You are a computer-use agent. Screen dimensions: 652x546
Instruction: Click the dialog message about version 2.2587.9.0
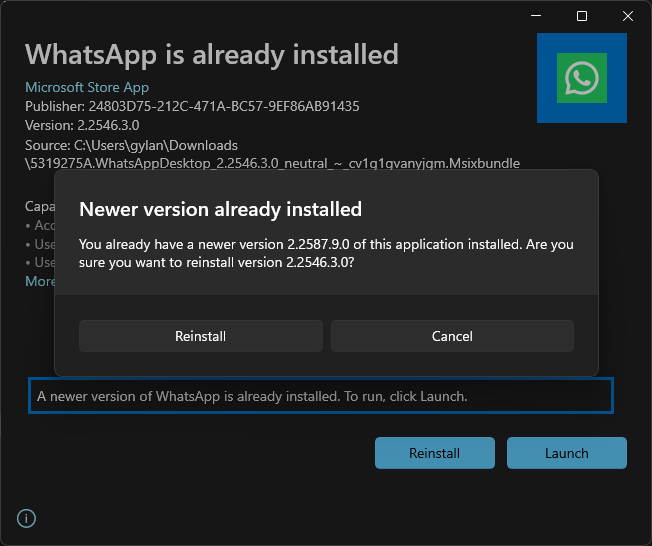point(325,253)
